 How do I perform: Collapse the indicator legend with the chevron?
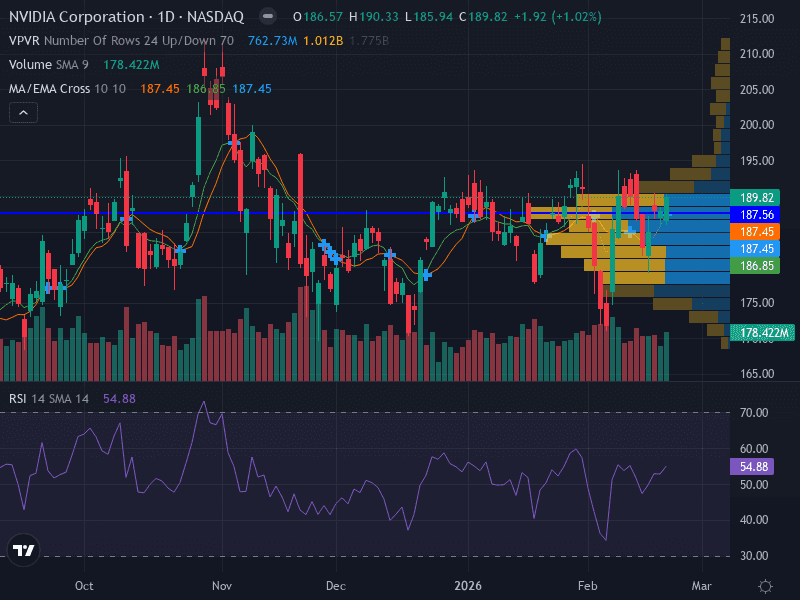(x=23, y=113)
